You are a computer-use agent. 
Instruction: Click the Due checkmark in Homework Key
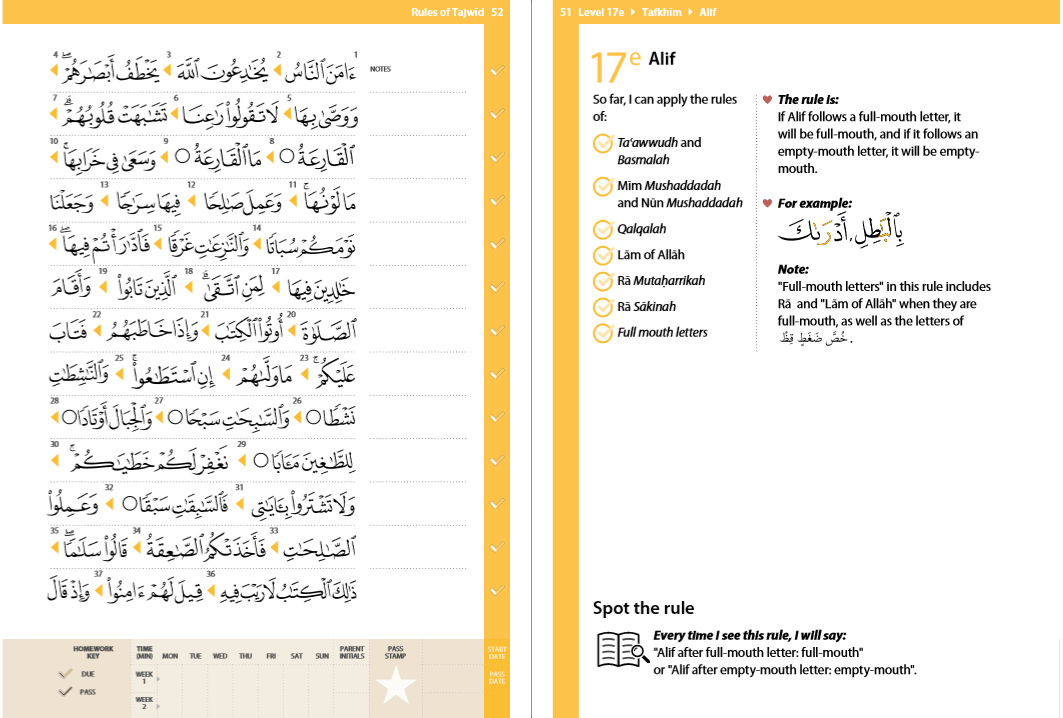65,675
